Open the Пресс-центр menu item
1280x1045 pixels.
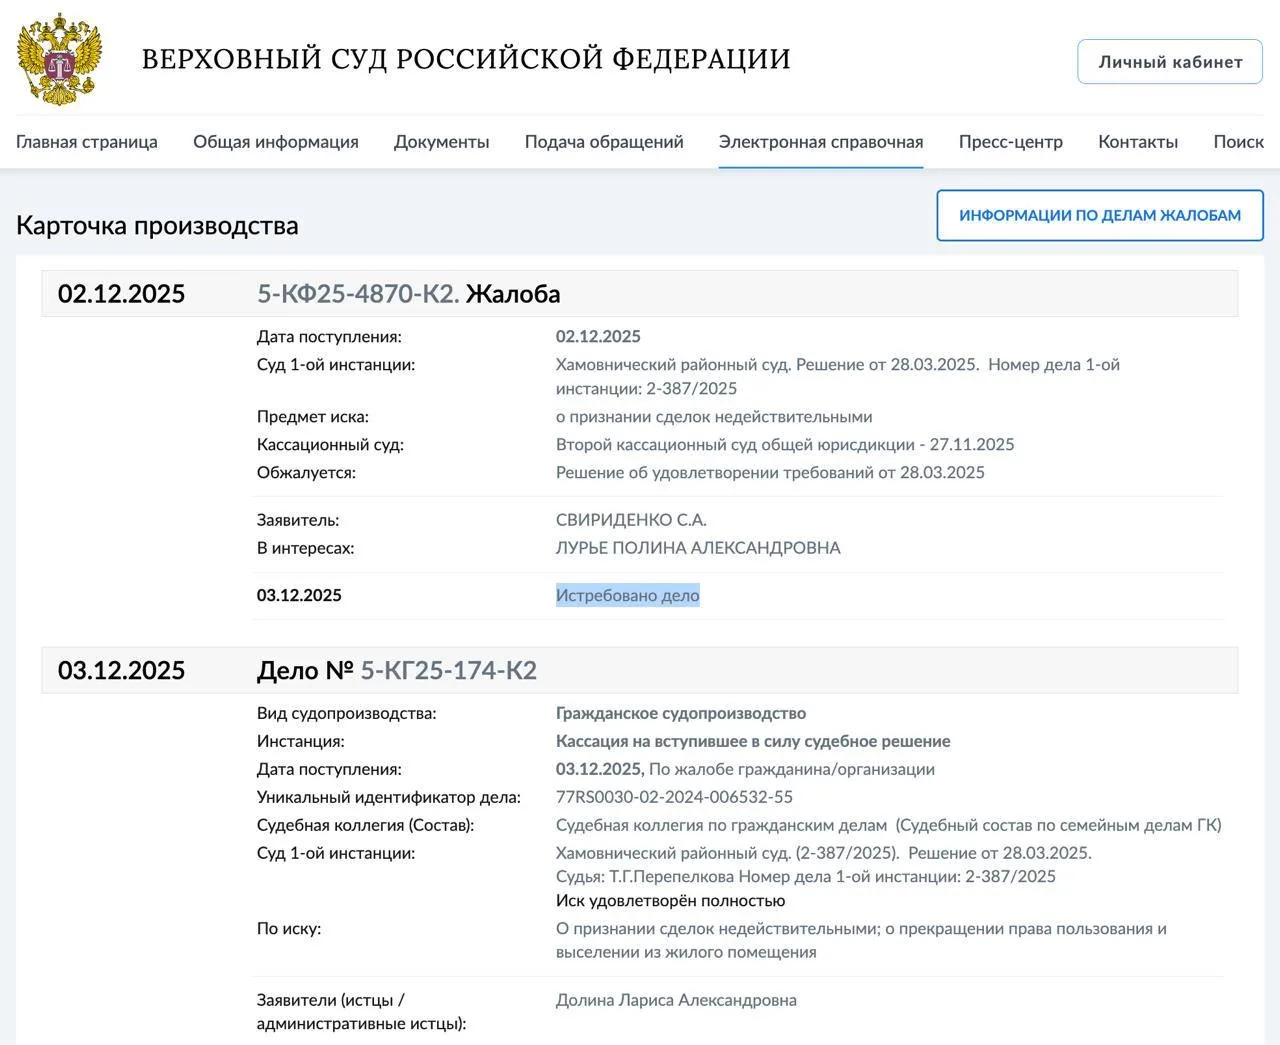[x=1010, y=142]
